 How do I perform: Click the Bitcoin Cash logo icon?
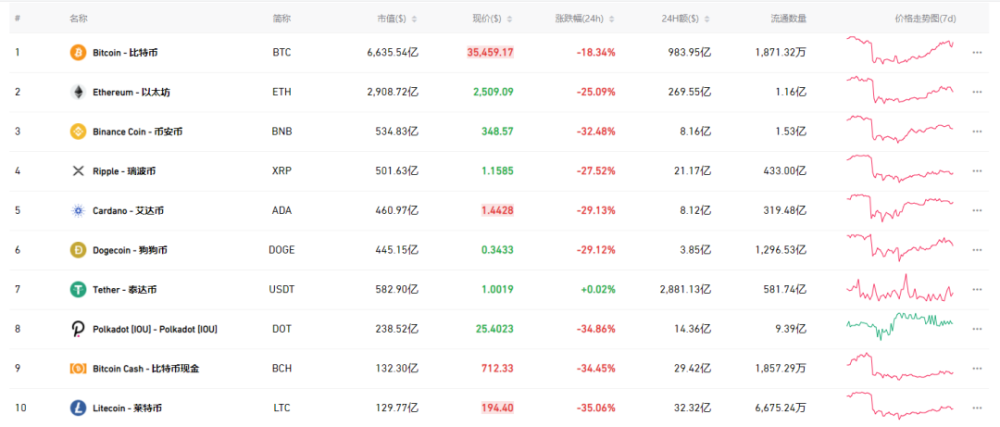pyautogui.click(x=78, y=368)
